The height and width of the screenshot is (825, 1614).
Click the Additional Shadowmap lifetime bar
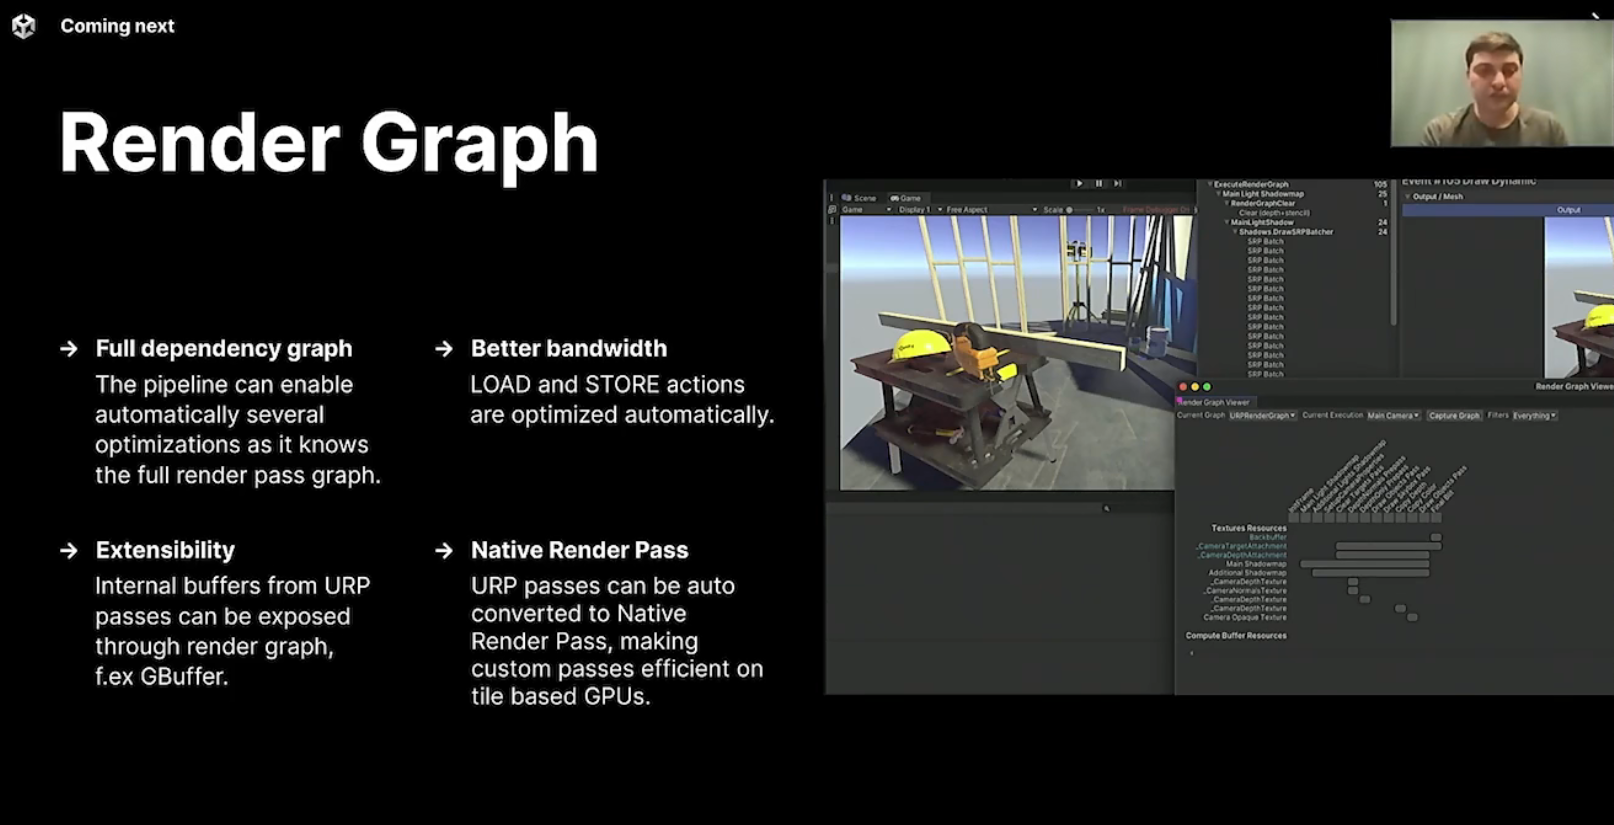coord(1370,573)
